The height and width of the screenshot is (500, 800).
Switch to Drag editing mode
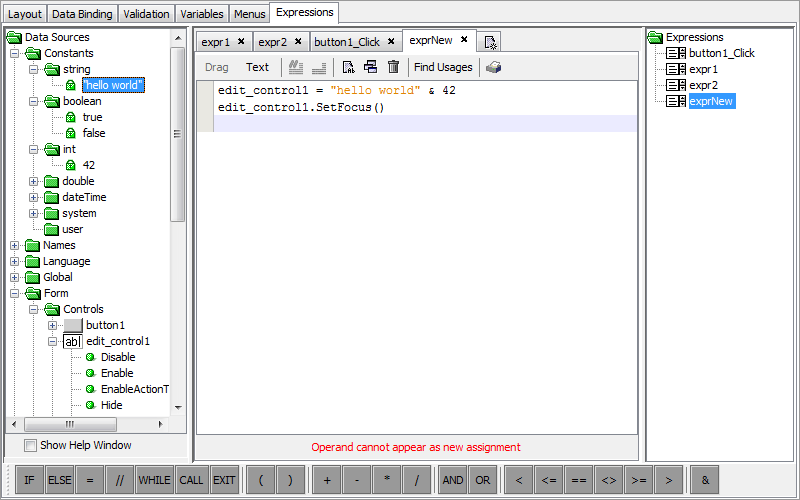217,67
